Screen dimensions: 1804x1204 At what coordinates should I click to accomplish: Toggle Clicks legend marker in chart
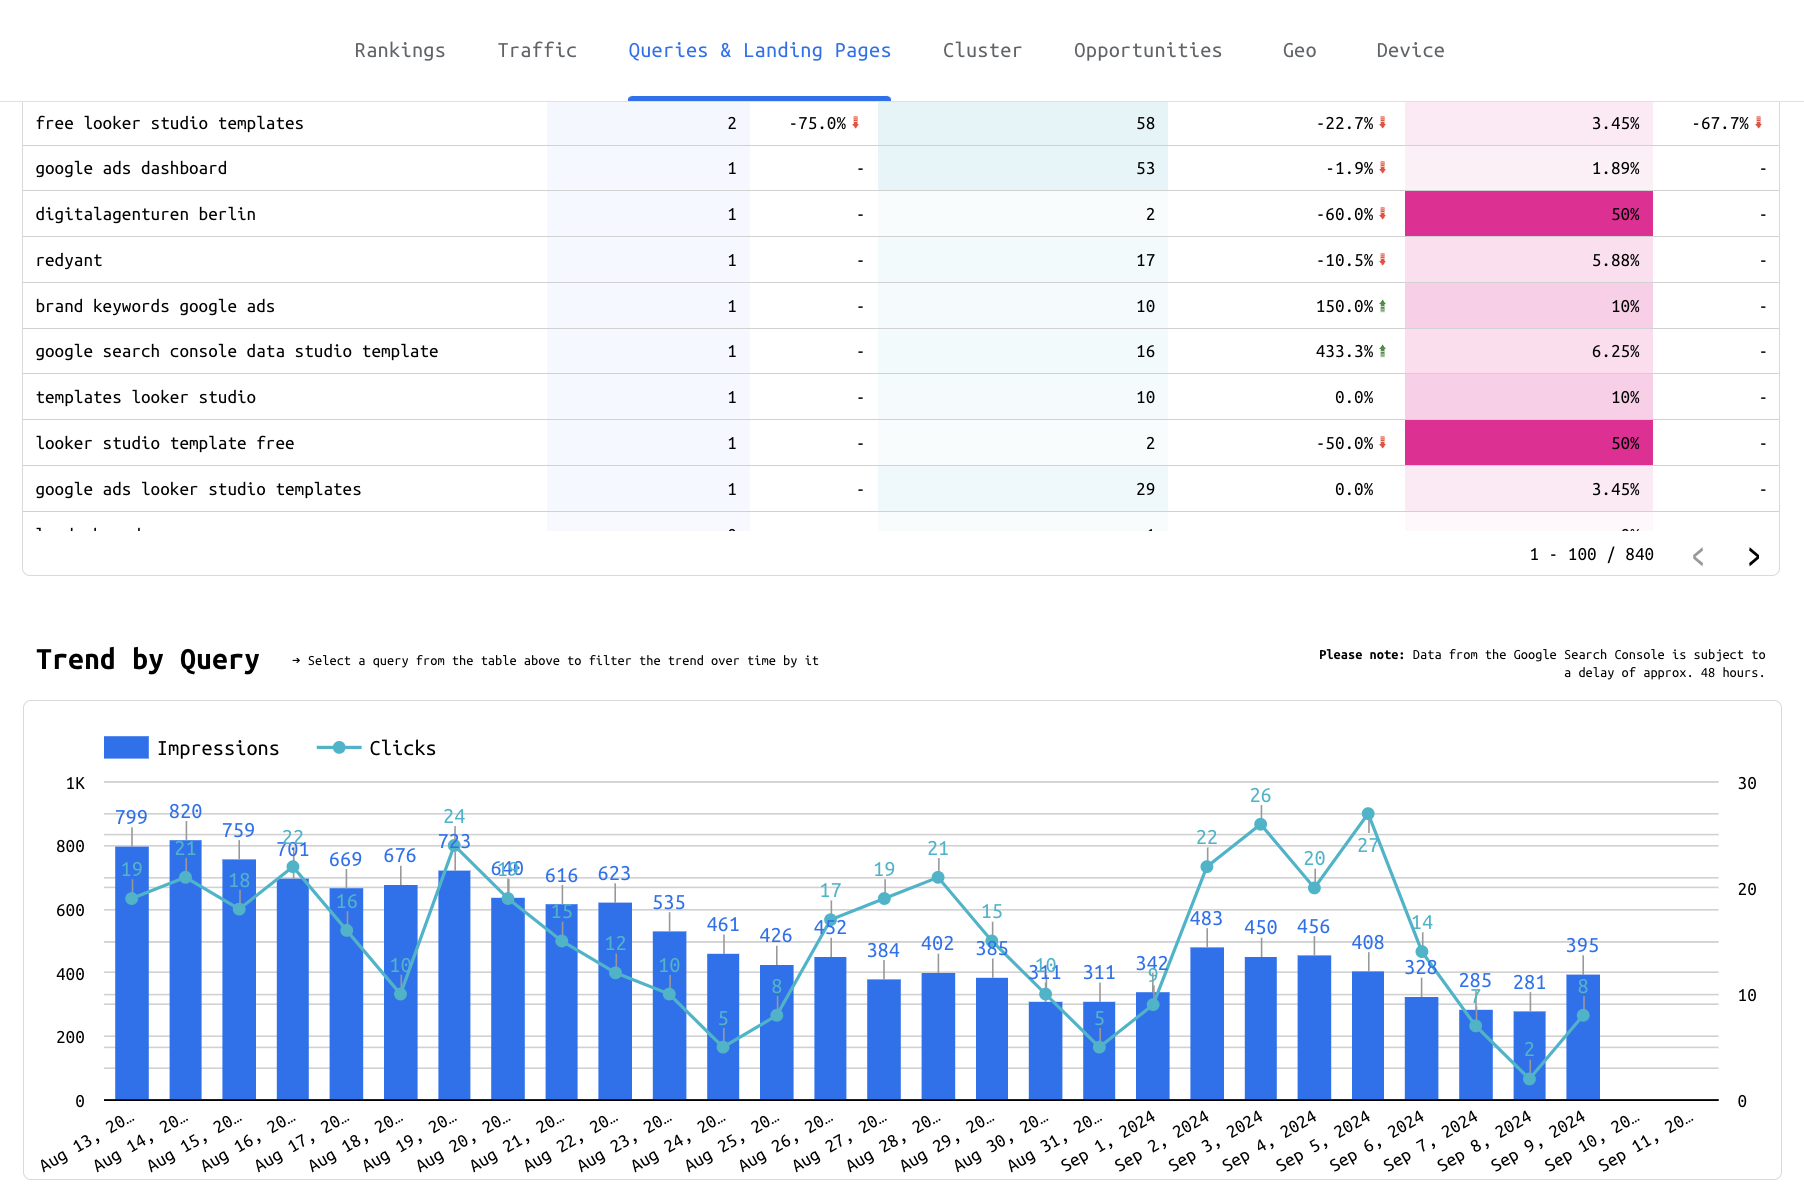pyautogui.click(x=339, y=747)
